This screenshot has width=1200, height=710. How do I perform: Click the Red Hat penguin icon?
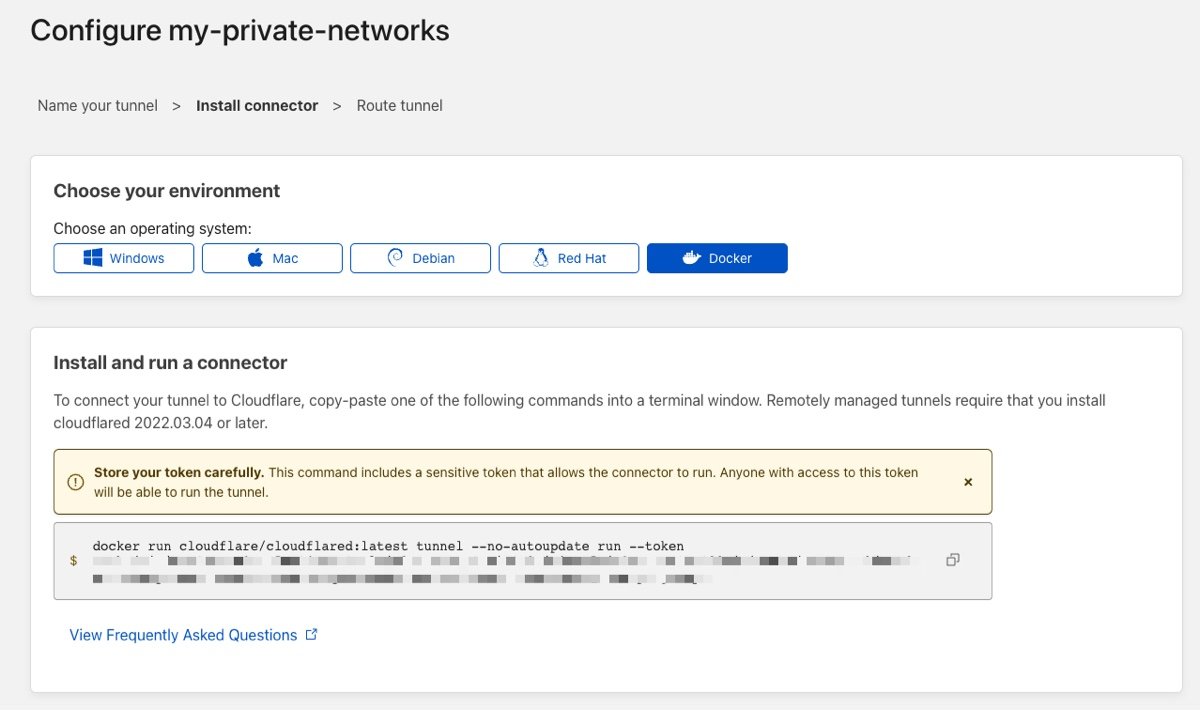coord(541,258)
